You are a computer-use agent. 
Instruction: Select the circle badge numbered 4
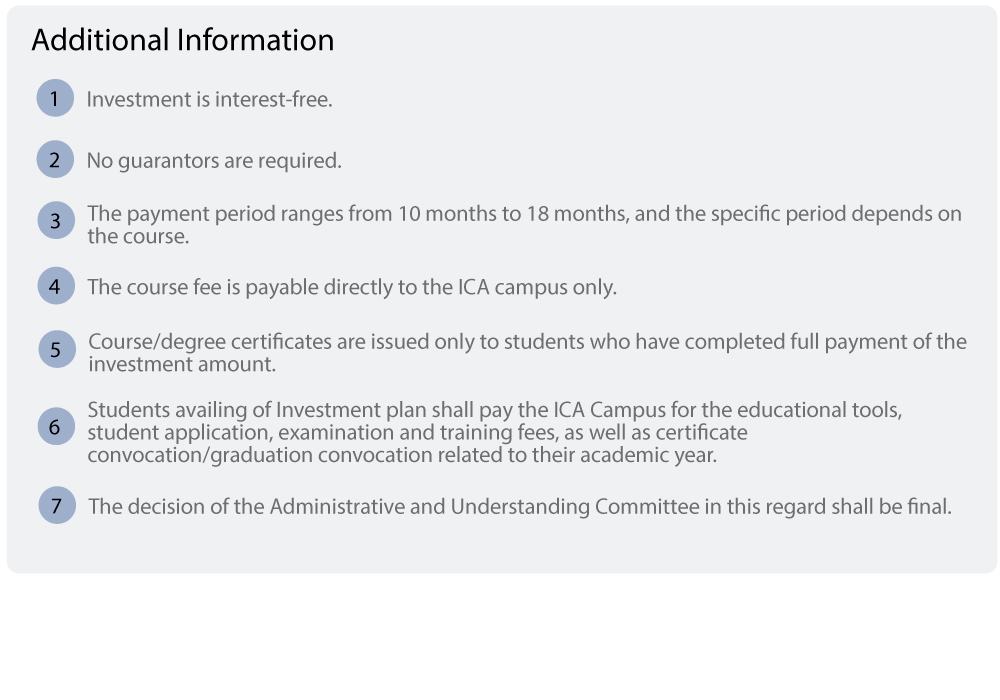[x=55, y=286]
